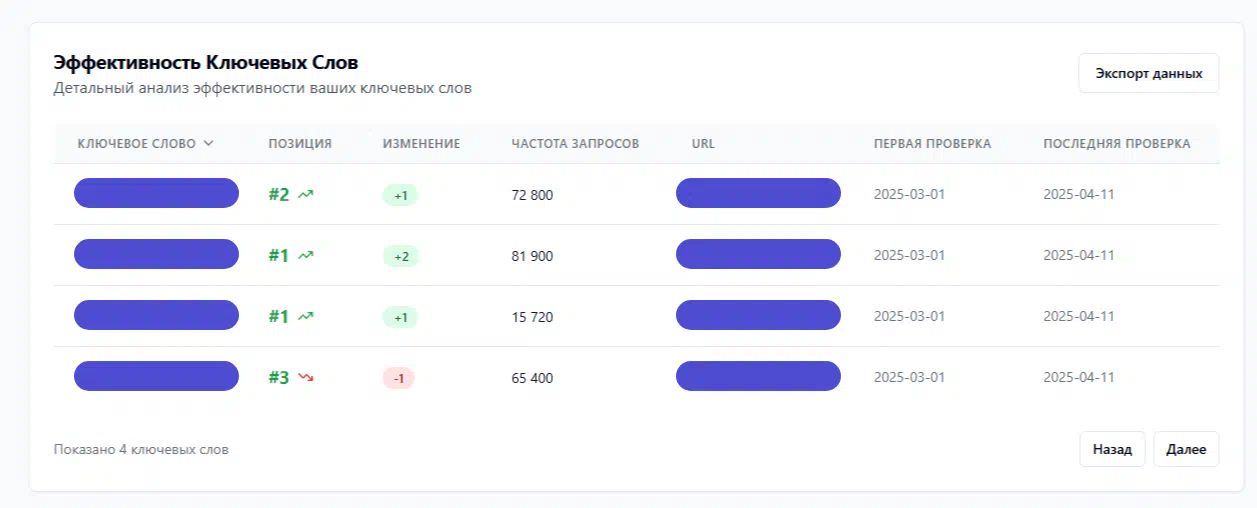This screenshot has height=508, width=1257.
Task: Select the blurred keyword in the 81 900 row
Action: (156, 254)
